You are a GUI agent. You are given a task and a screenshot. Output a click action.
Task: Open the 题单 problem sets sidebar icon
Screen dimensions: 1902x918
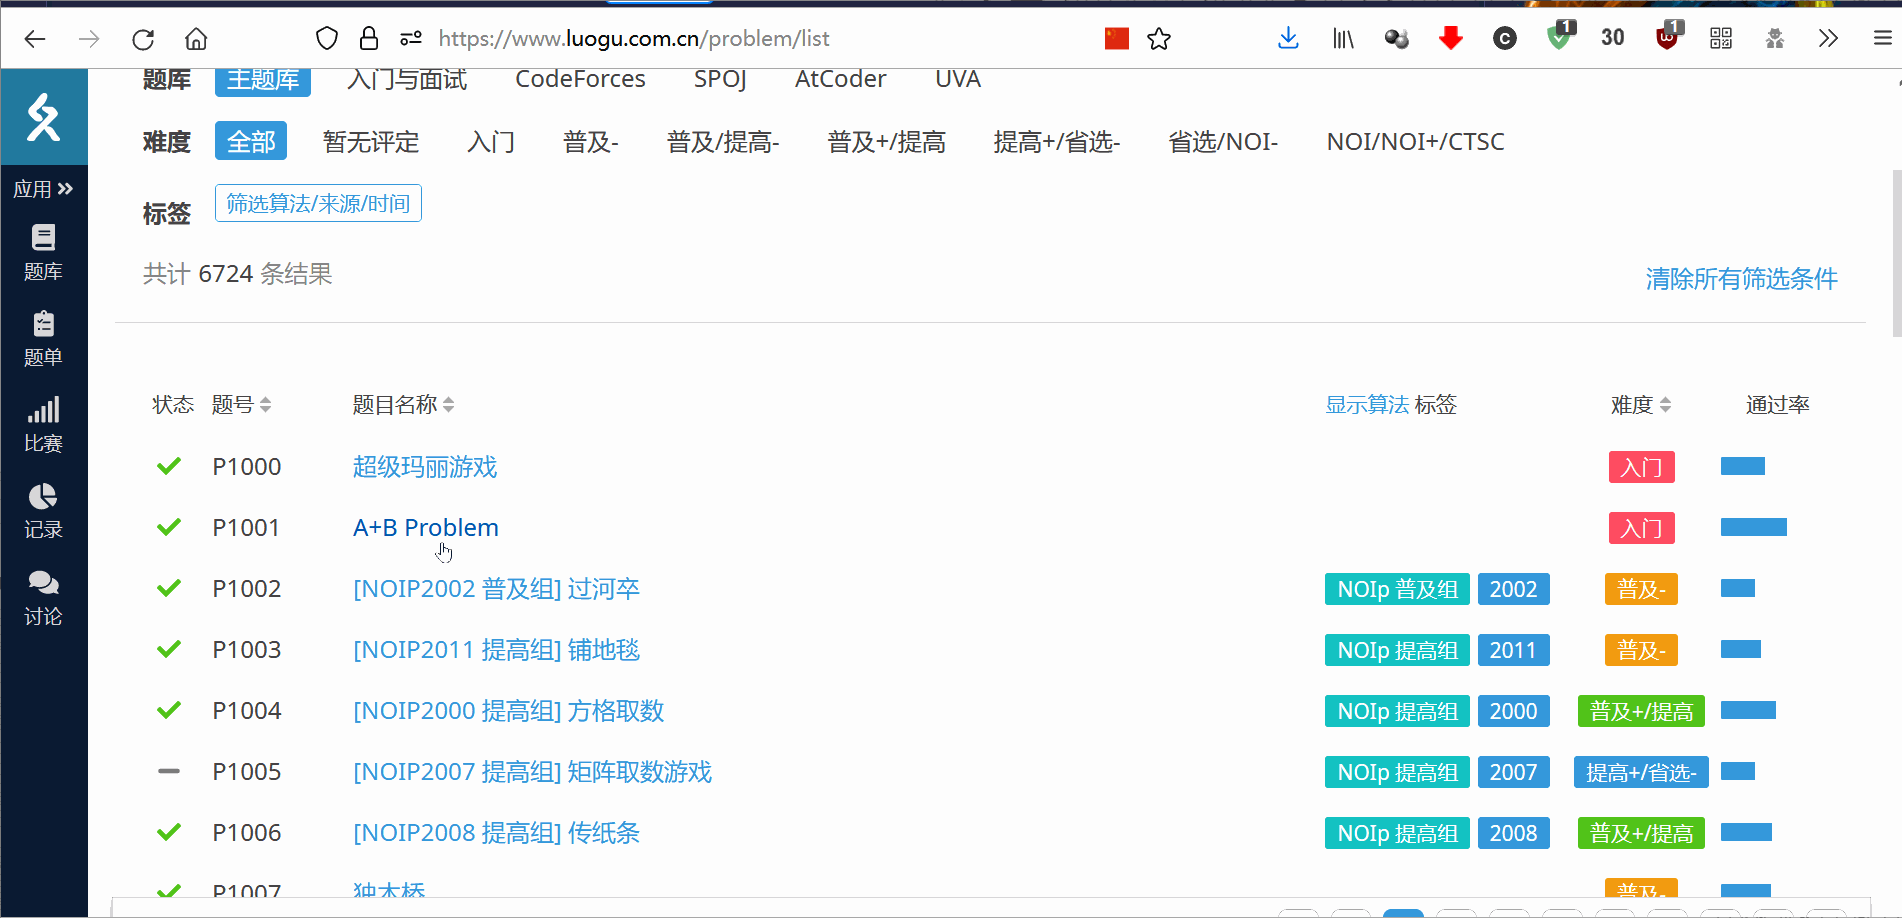pos(43,339)
